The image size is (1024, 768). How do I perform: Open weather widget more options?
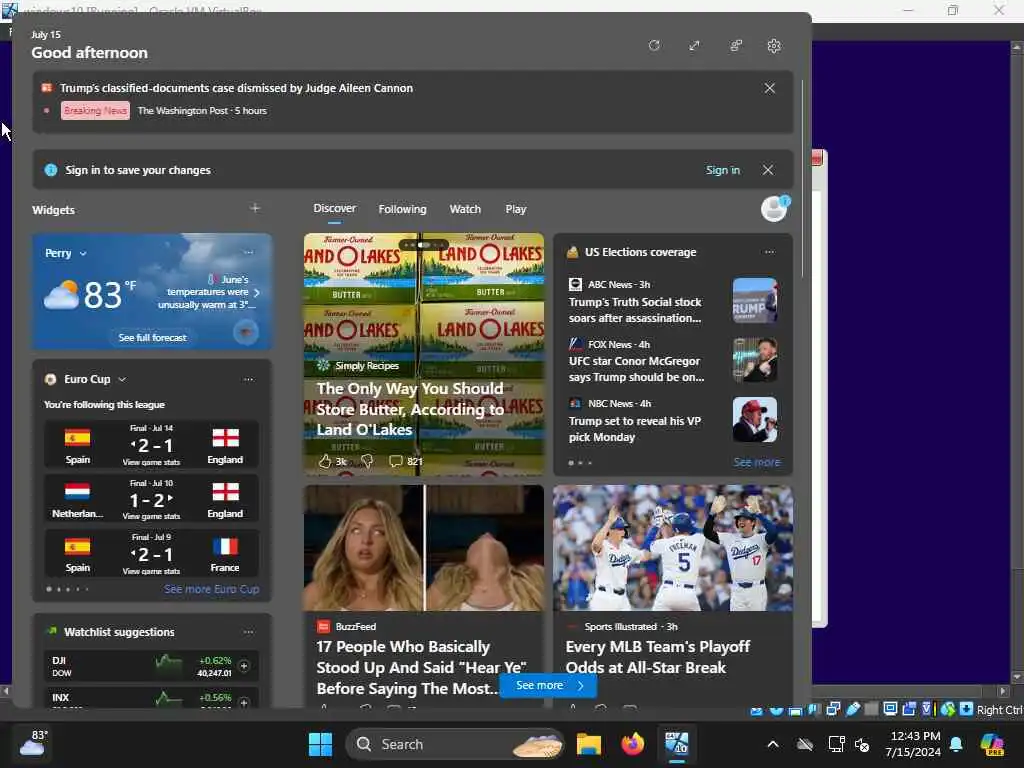point(248,252)
